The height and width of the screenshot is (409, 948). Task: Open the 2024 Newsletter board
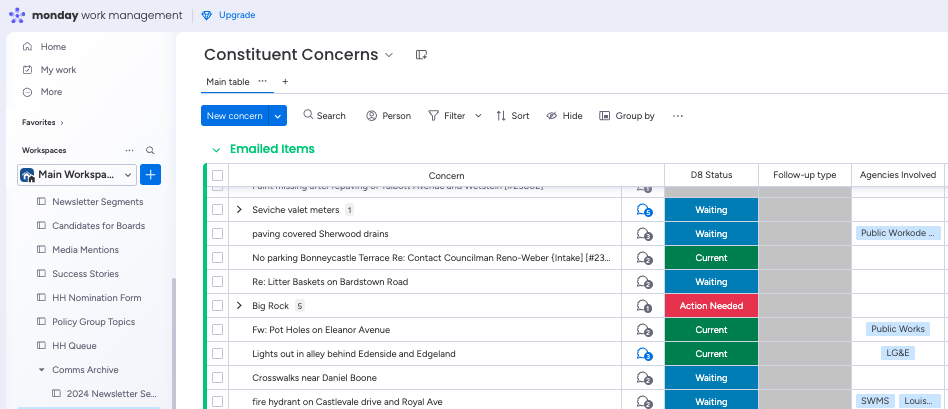[x=111, y=393]
